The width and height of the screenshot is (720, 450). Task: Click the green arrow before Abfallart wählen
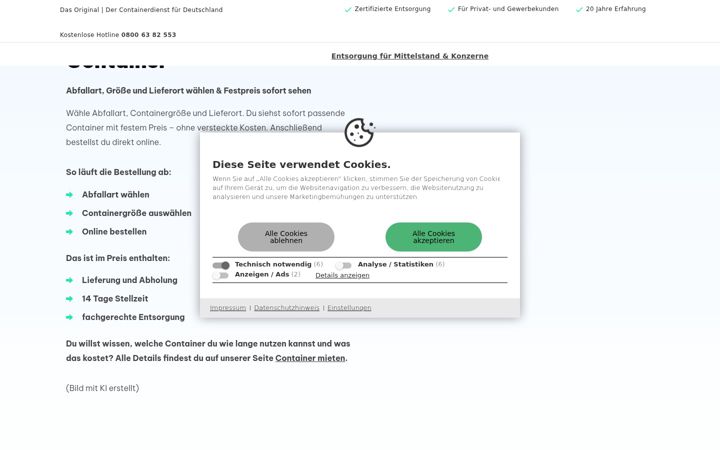[69, 195]
